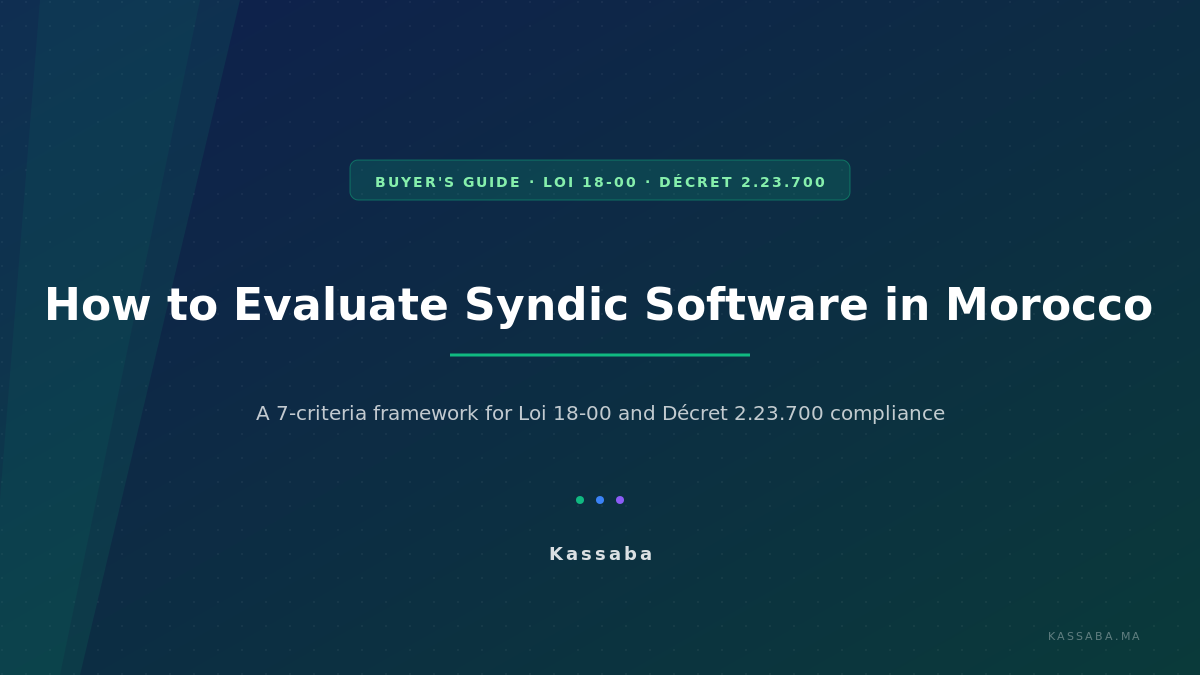The height and width of the screenshot is (675, 1200).
Task: Click the Buyer's Guide Loi 18-00 badge
Action: [600, 180]
